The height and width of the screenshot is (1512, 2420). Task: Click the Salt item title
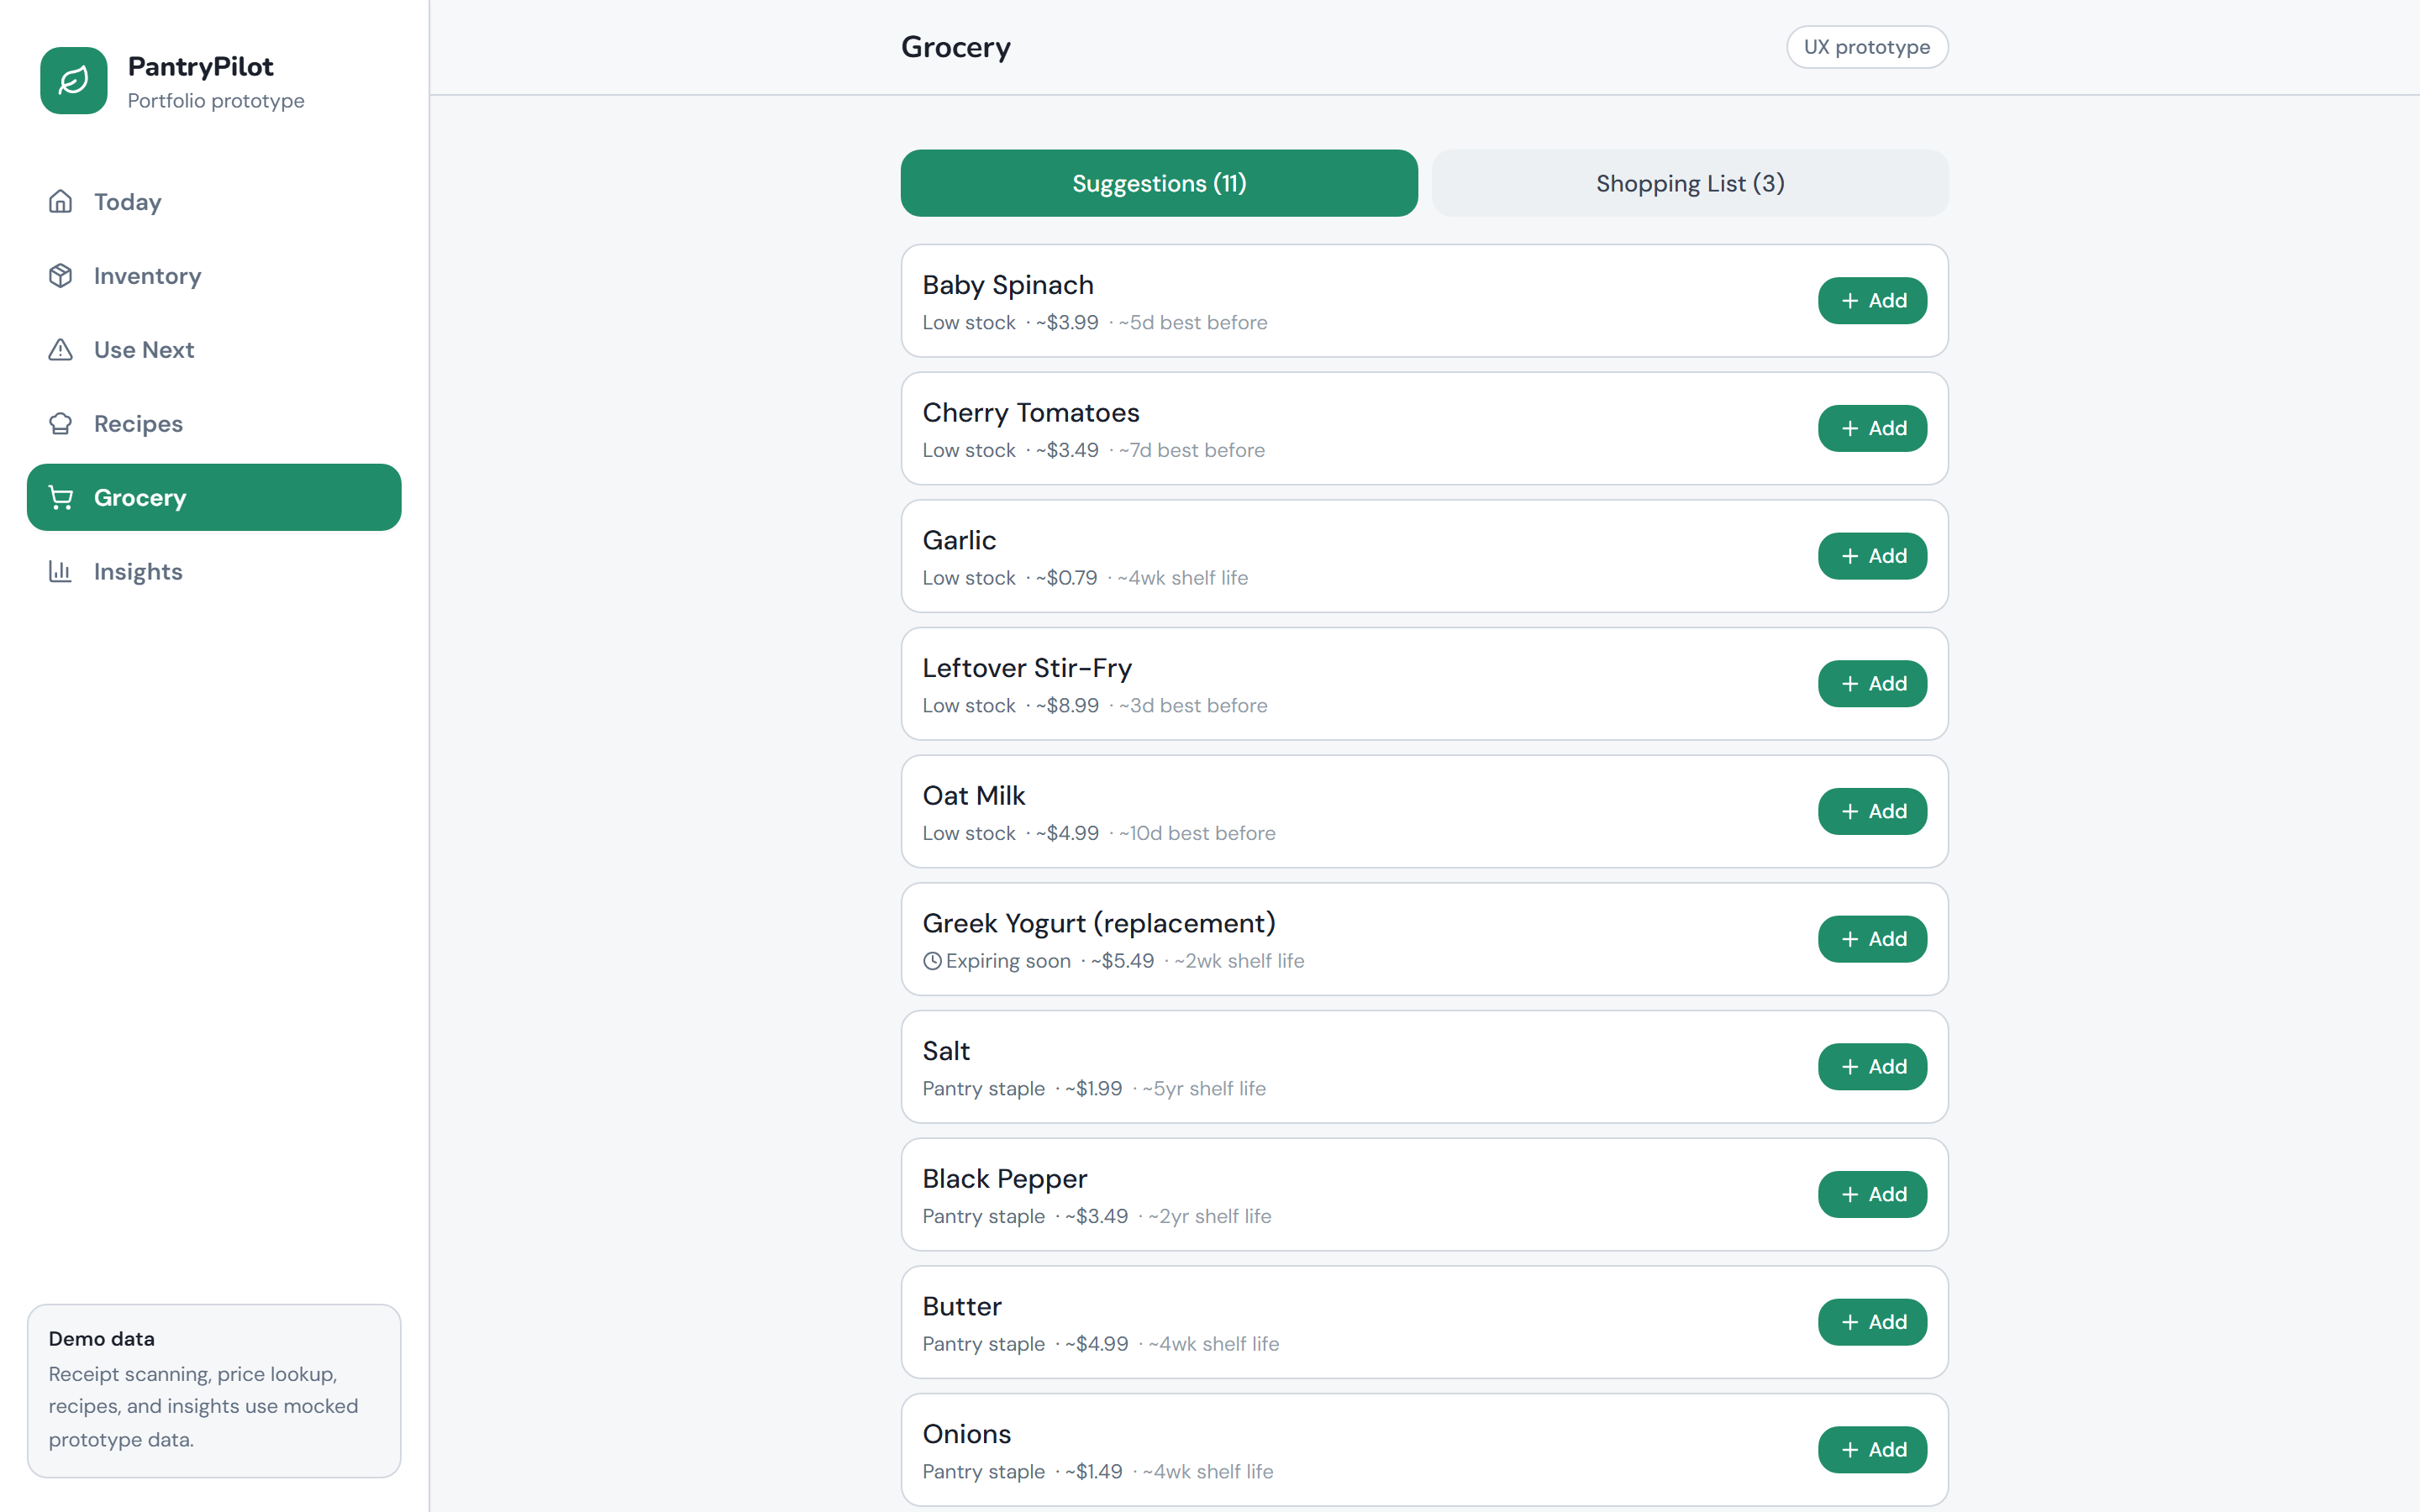click(x=946, y=1051)
